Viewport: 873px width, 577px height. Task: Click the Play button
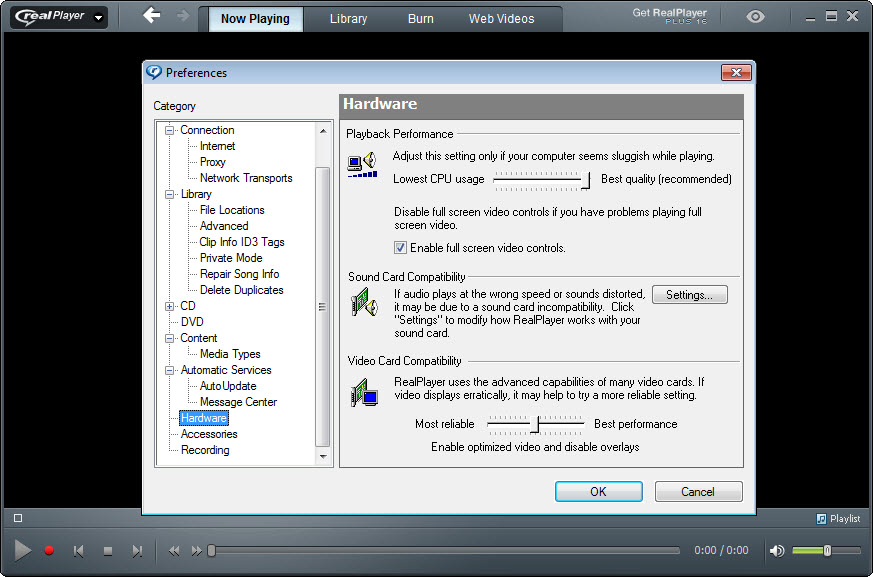22,551
